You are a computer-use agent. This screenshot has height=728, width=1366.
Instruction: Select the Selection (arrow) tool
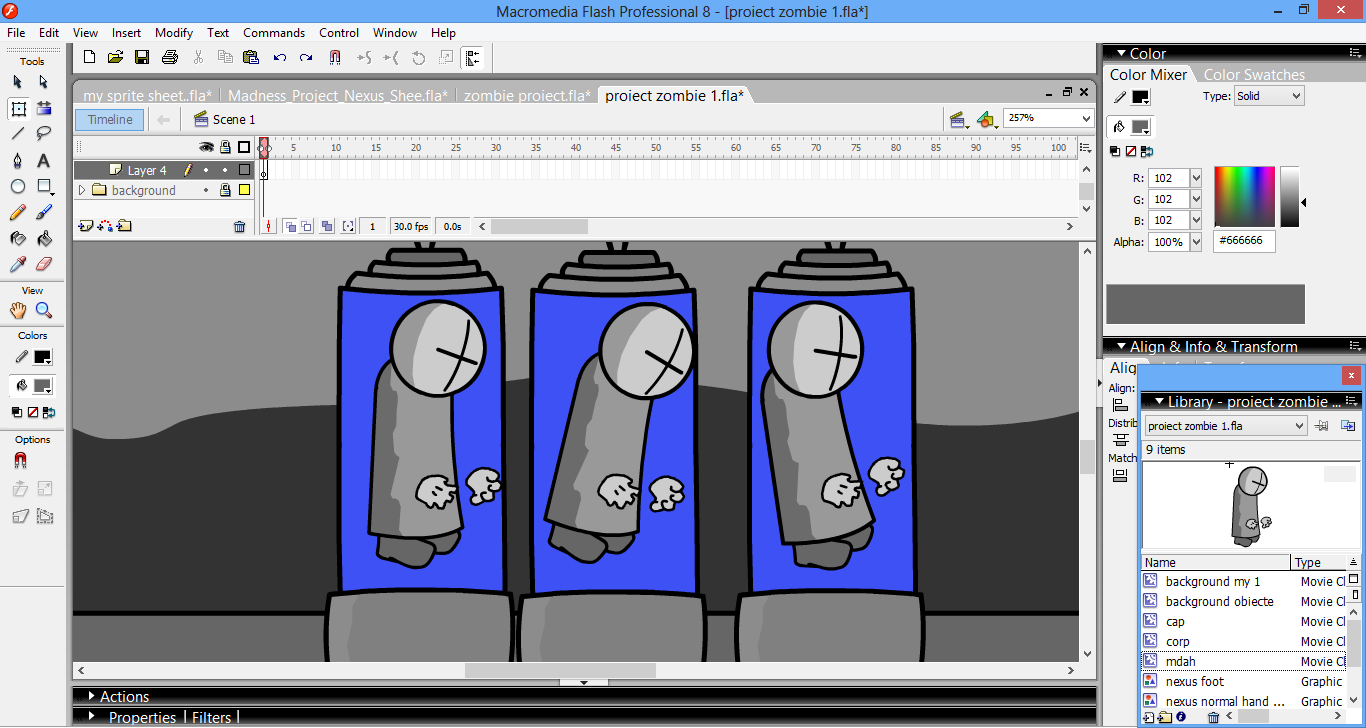(x=18, y=82)
